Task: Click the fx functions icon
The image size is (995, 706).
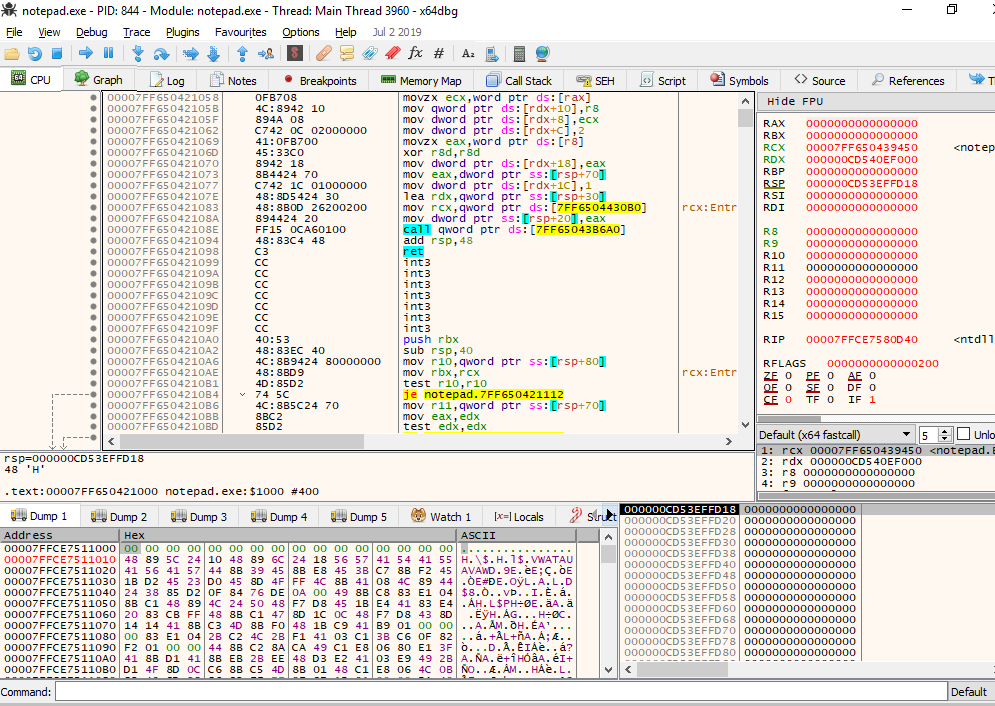Action: (x=415, y=53)
